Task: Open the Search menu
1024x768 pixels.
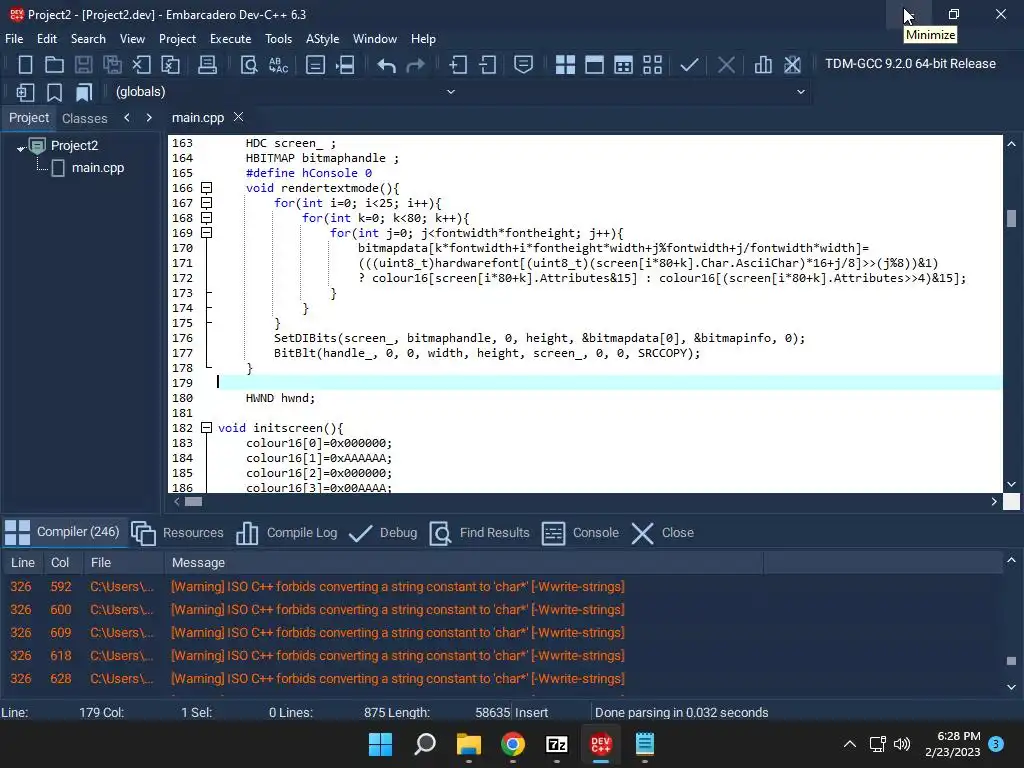Action: pyautogui.click(x=88, y=39)
